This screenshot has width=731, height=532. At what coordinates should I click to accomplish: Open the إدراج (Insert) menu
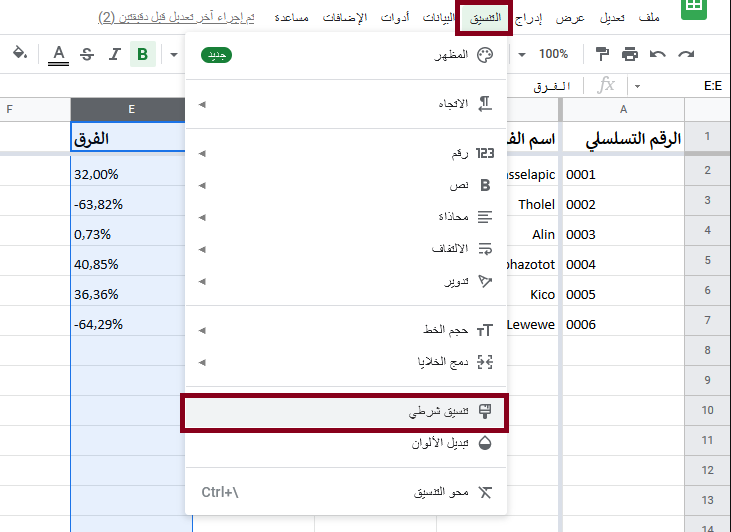click(x=528, y=18)
